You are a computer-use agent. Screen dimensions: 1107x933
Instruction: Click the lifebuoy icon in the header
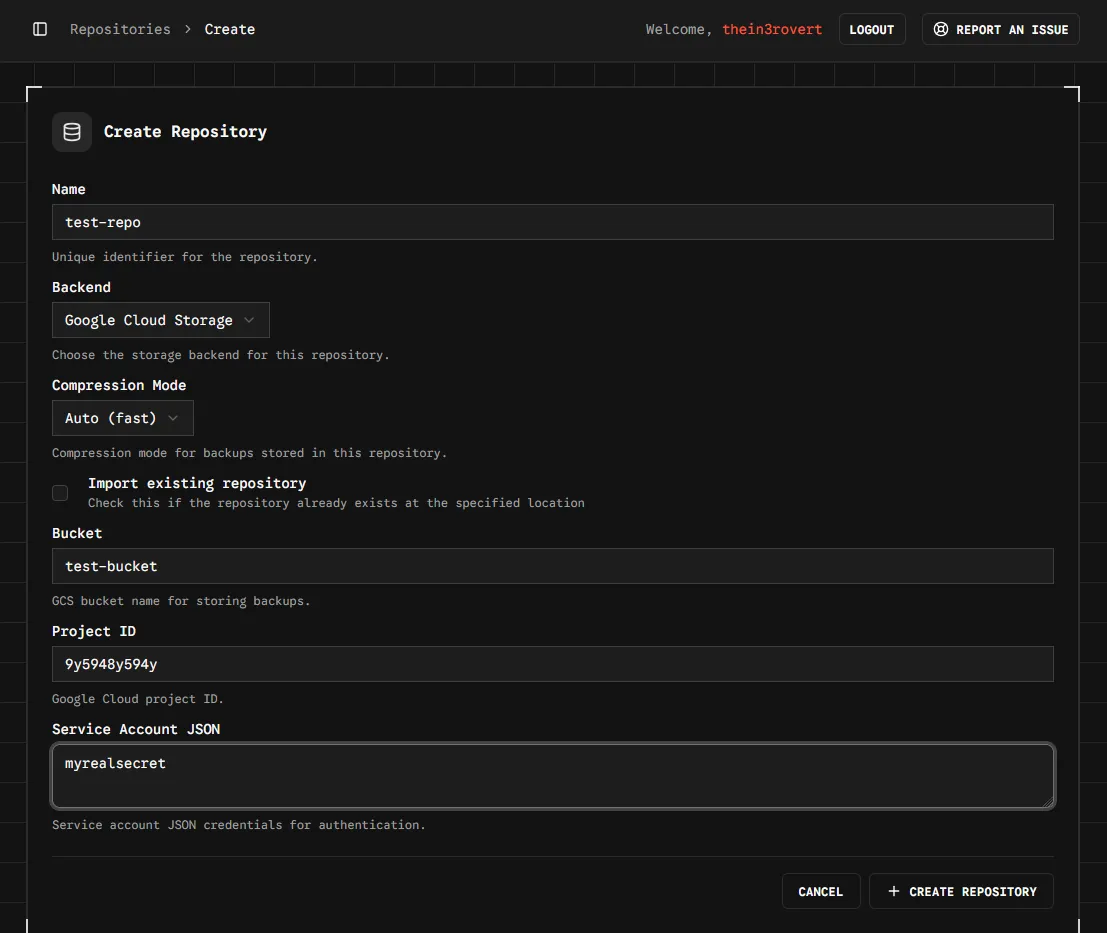click(940, 29)
